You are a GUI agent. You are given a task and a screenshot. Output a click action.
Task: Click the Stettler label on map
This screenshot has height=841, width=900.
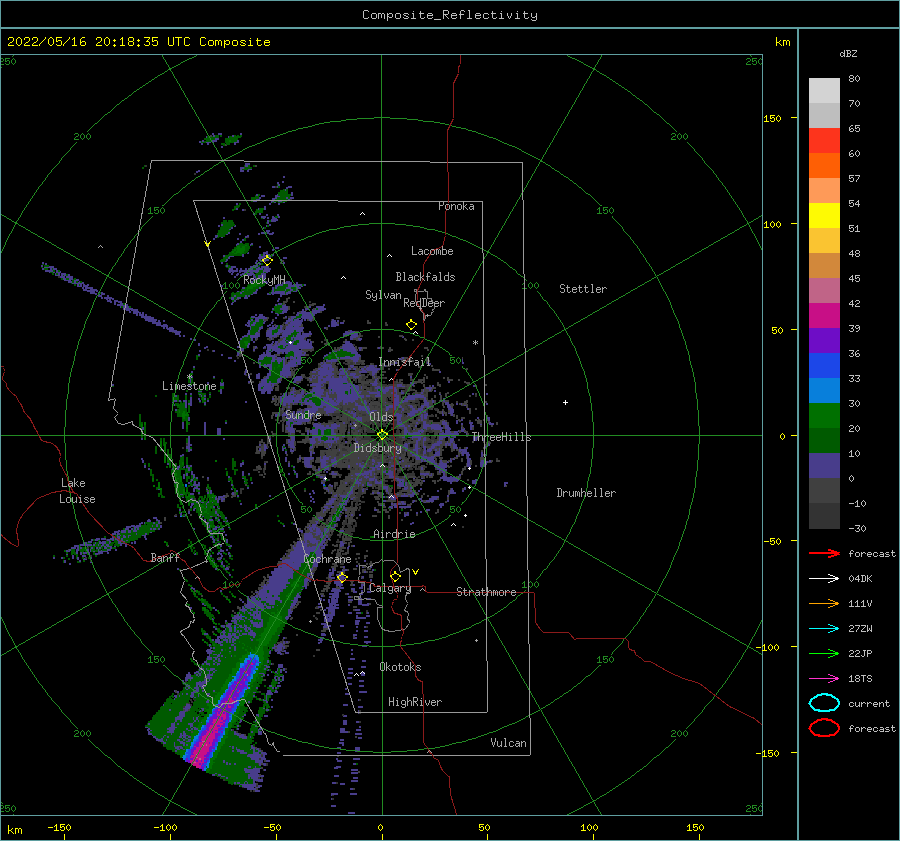point(583,289)
